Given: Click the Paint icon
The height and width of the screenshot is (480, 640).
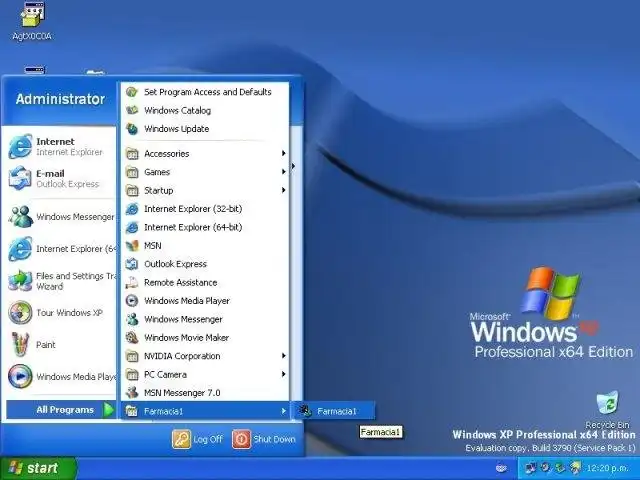Looking at the screenshot, I should tap(20, 344).
